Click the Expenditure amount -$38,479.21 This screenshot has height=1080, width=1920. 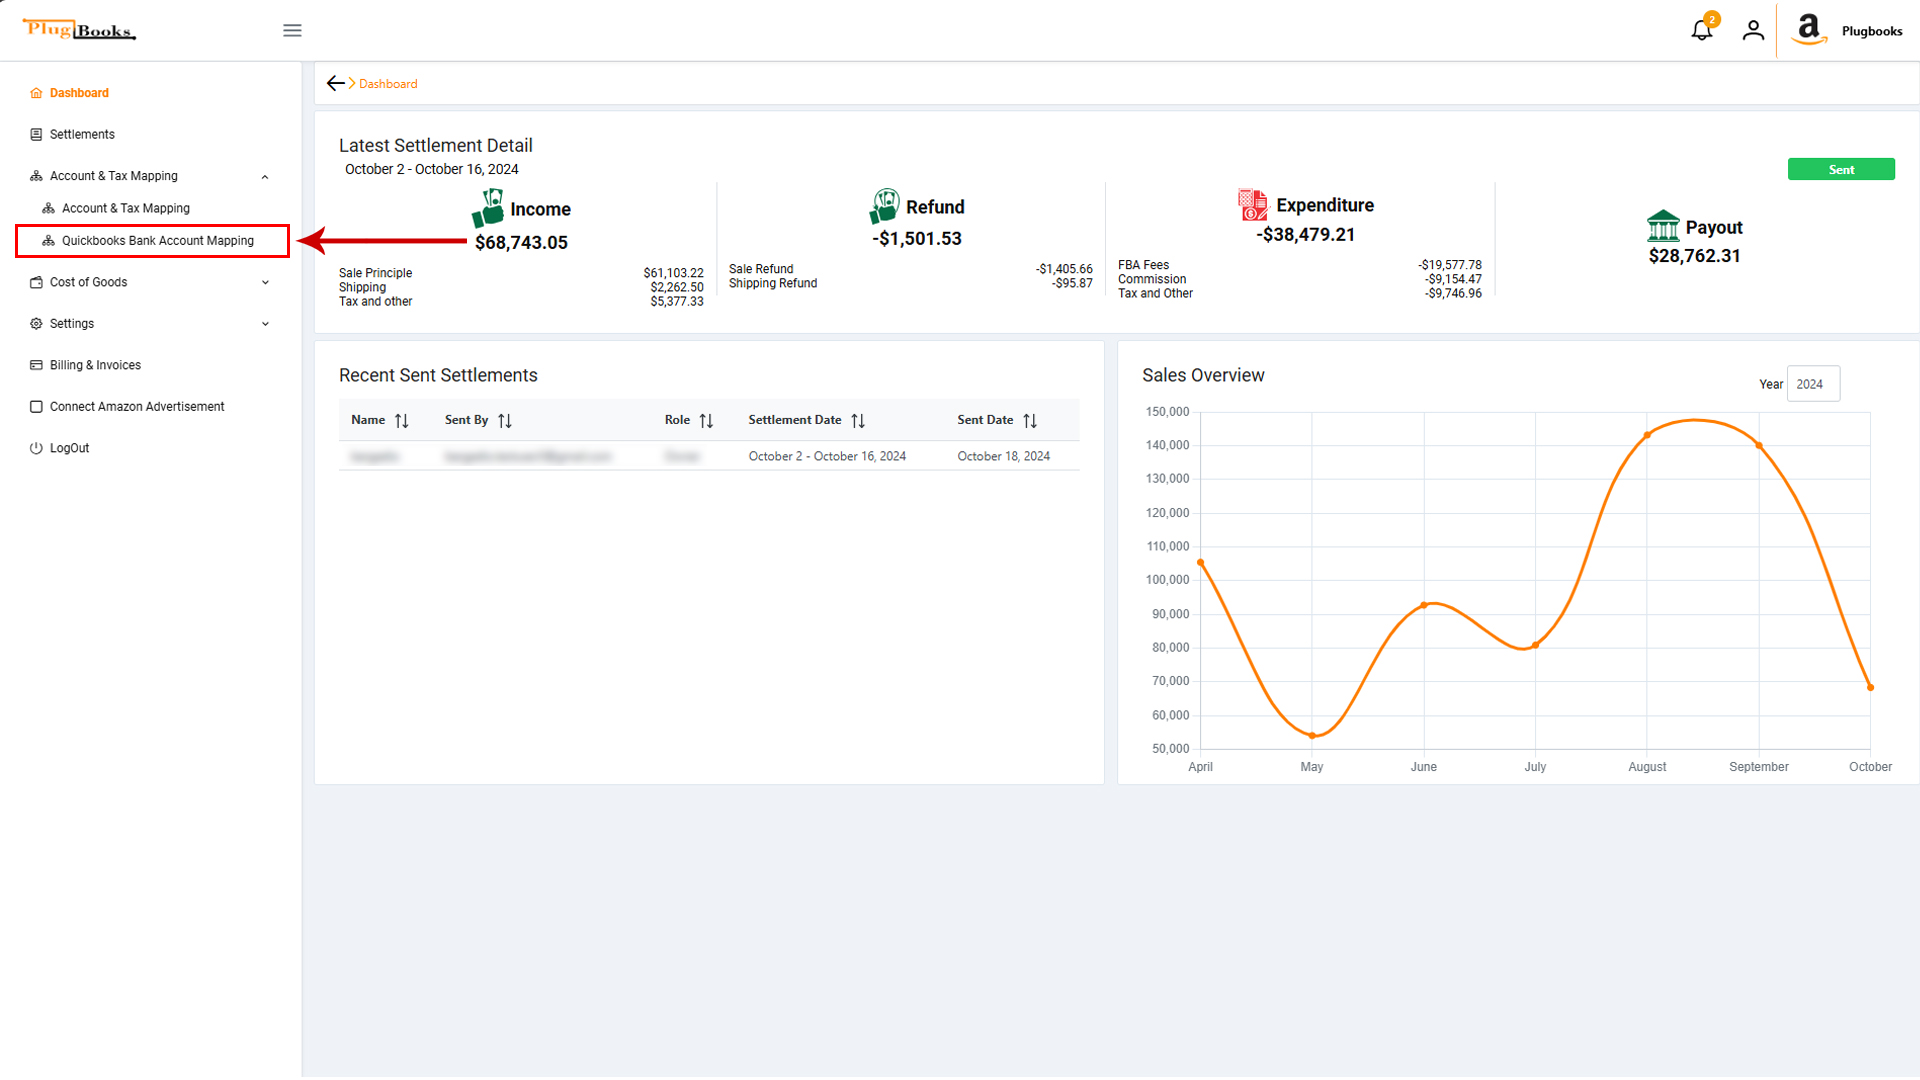pyautogui.click(x=1305, y=235)
